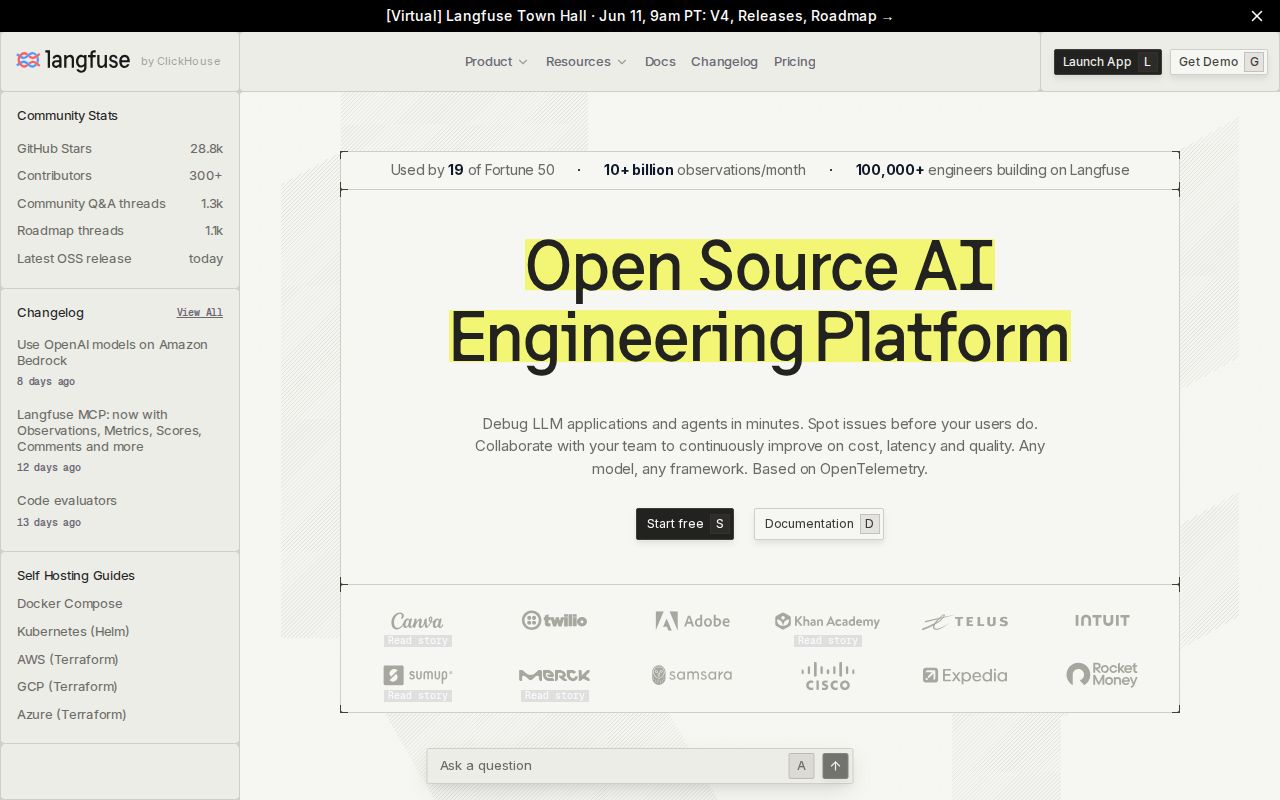Open the Merck customer logo
Viewport: 1280px width, 800px height.
click(554, 675)
